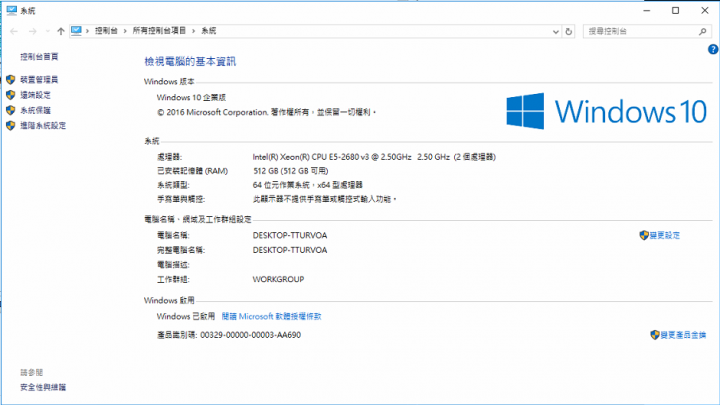Screen dimensions: 720x405
Task: Click system window icon in title bar
Action: (x=11, y=10)
